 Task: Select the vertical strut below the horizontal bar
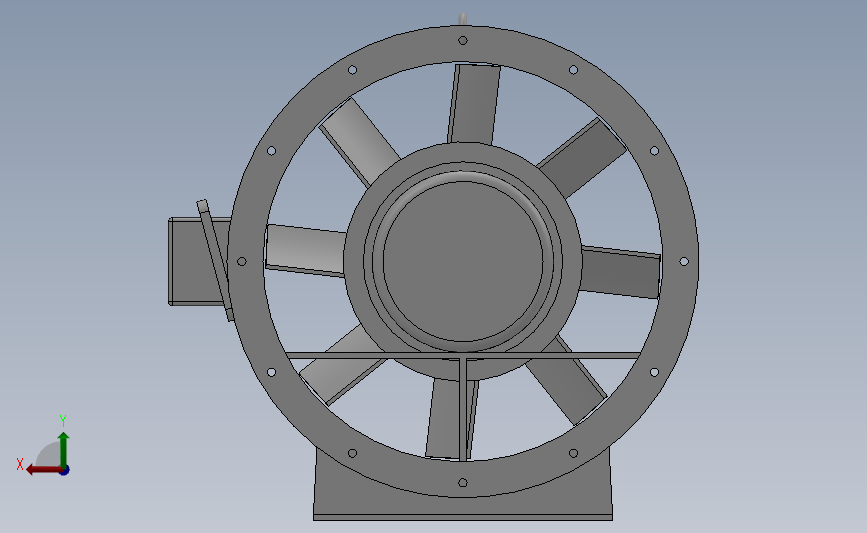point(463,409)
